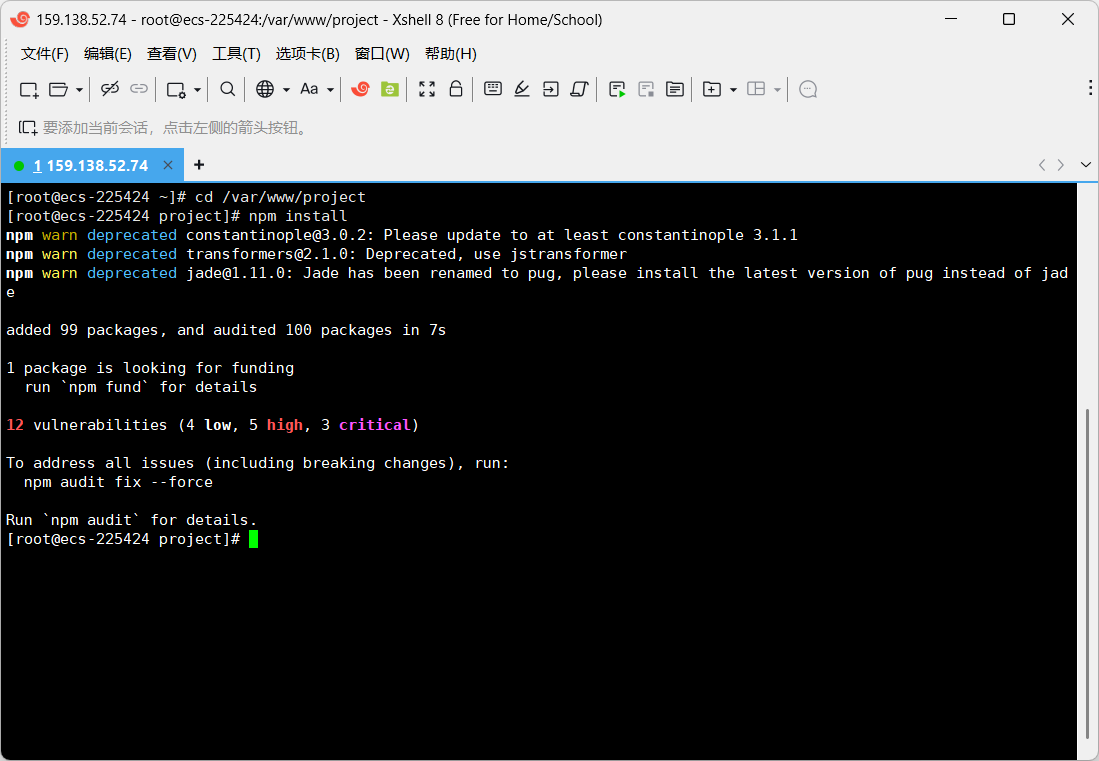Click the new tab group plus icon
The height and width of the screenshot is (761, 1099).
(711, 89)
